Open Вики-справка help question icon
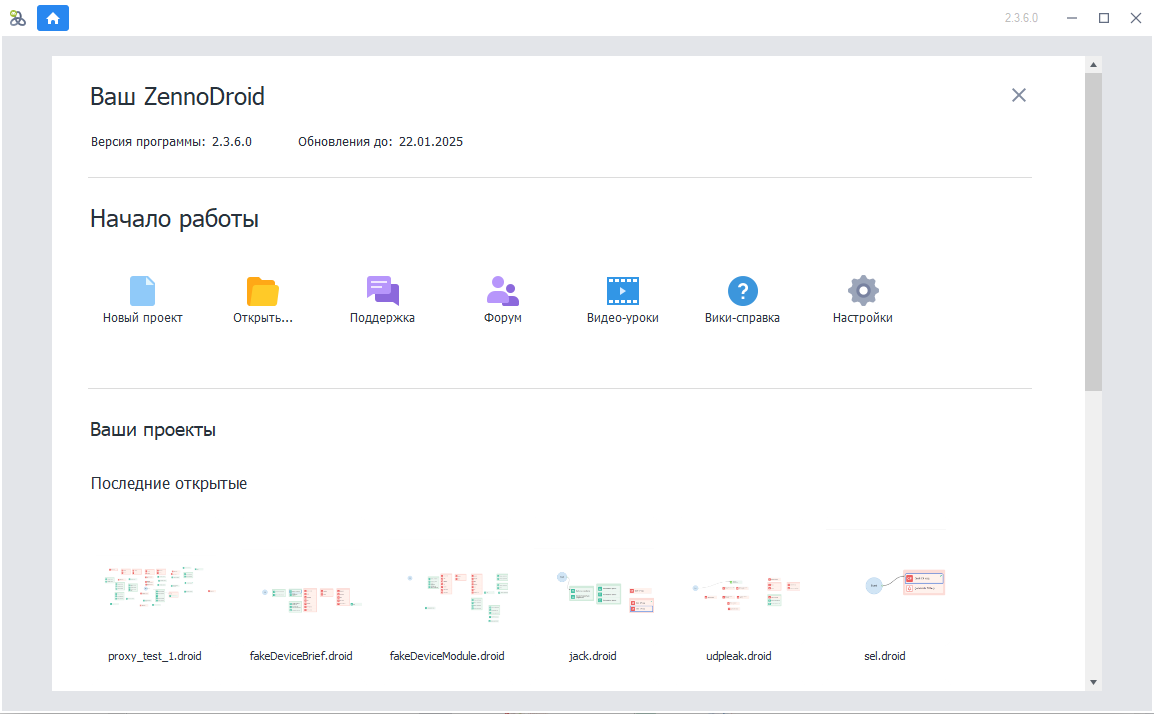The width and height of the screenshot is (1154, 714). click(742, 291)
